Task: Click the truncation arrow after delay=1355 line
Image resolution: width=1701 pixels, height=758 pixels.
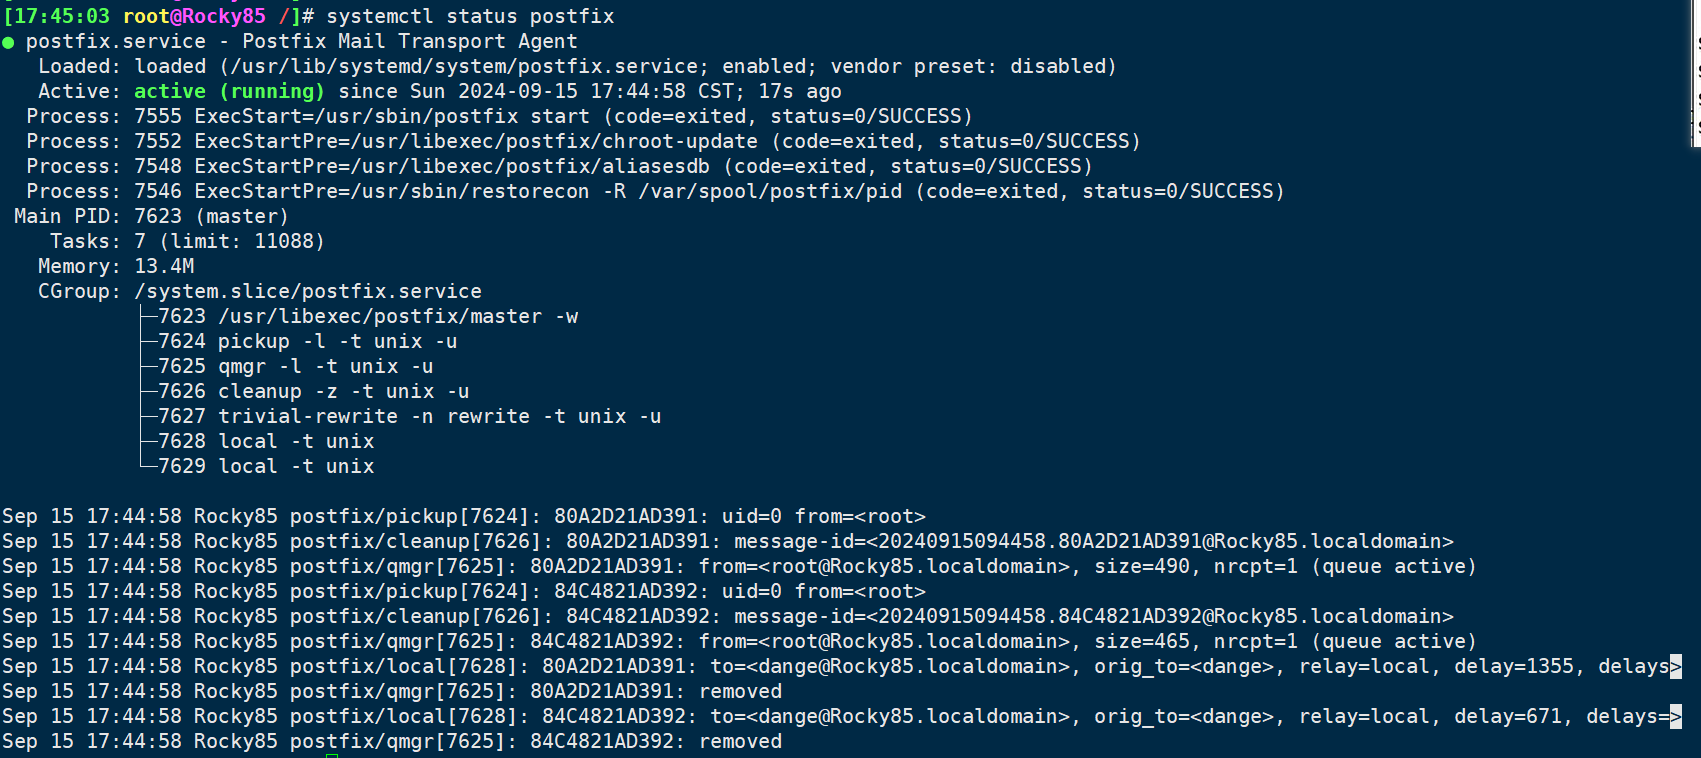Action: [x=1676, y=666]
